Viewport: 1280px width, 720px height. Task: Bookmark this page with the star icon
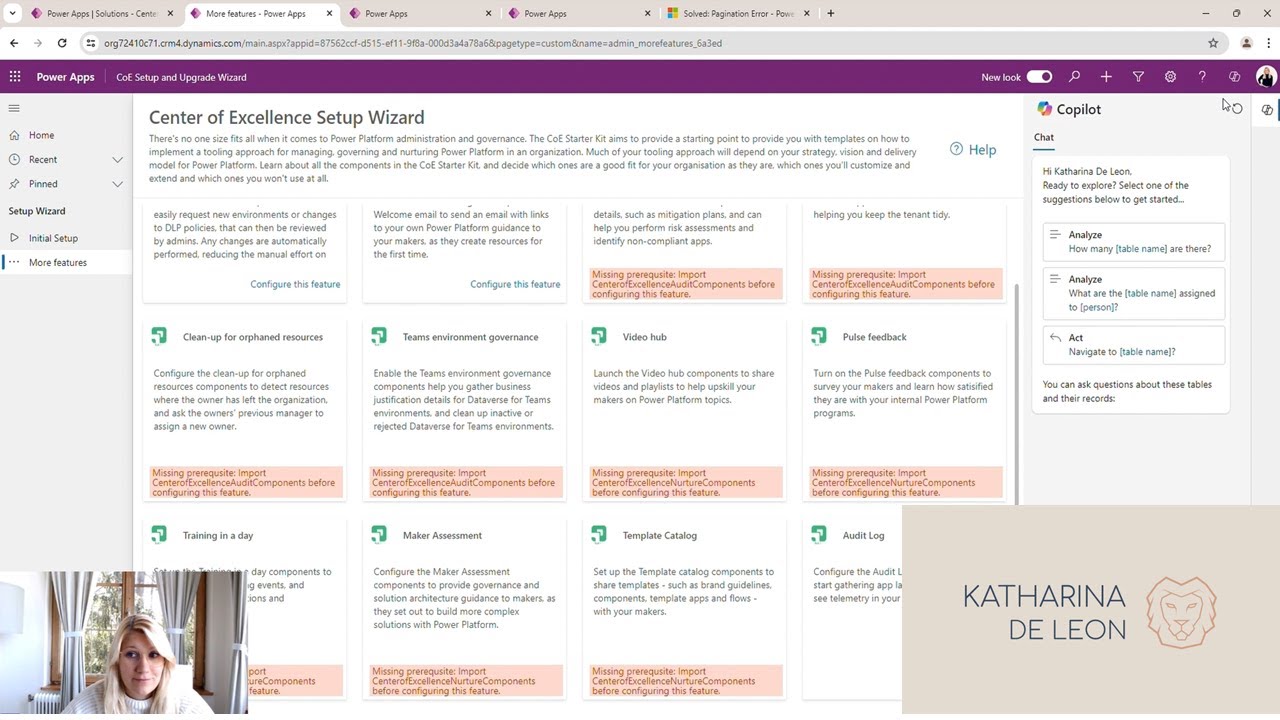[x=1213, y=43]
